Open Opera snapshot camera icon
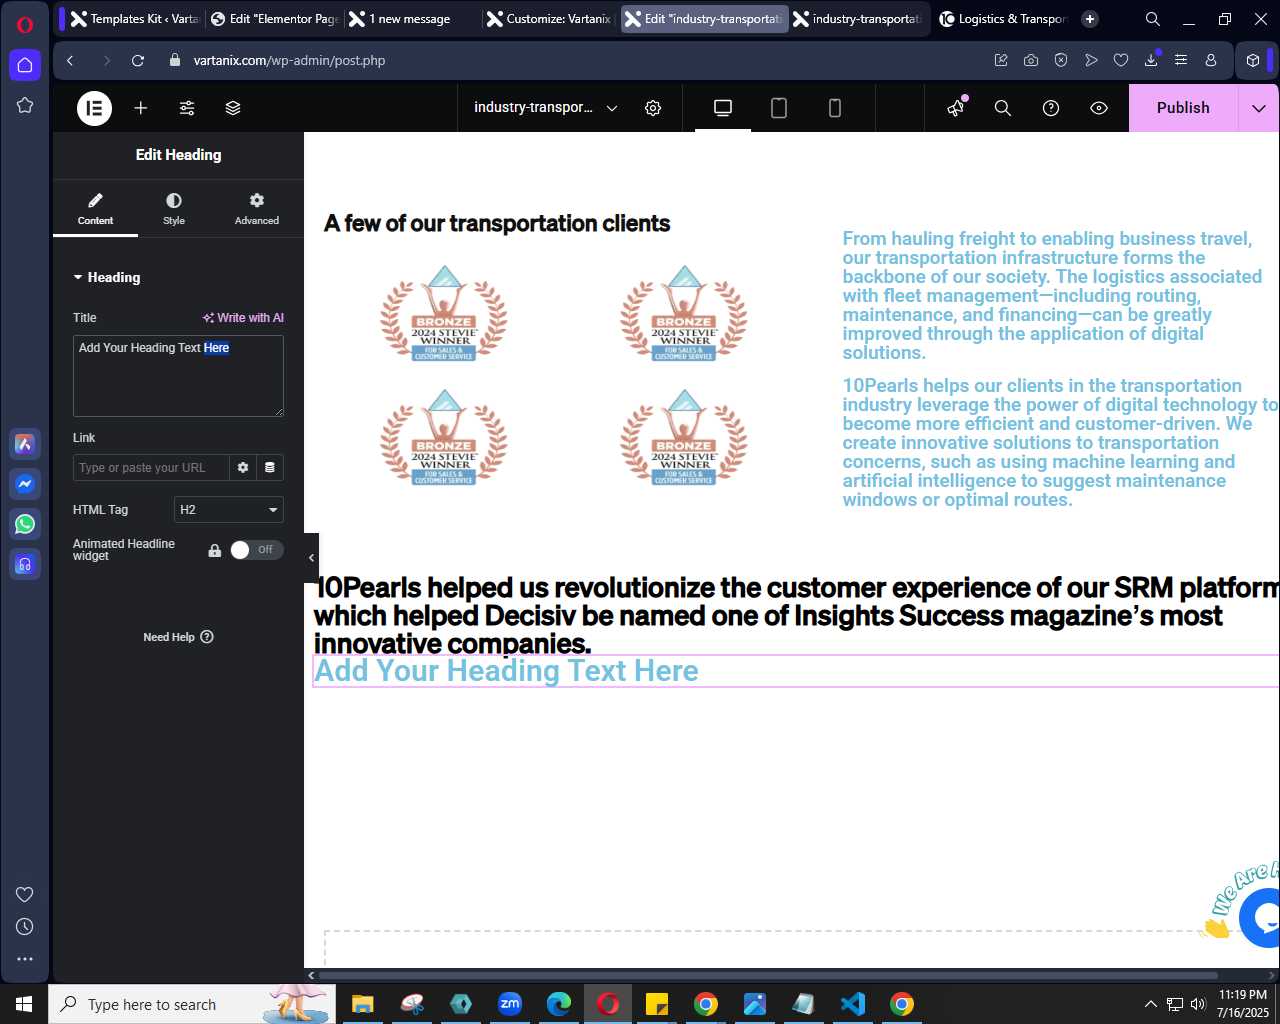This screenshot has height=1024, width=1280. 1031,60
